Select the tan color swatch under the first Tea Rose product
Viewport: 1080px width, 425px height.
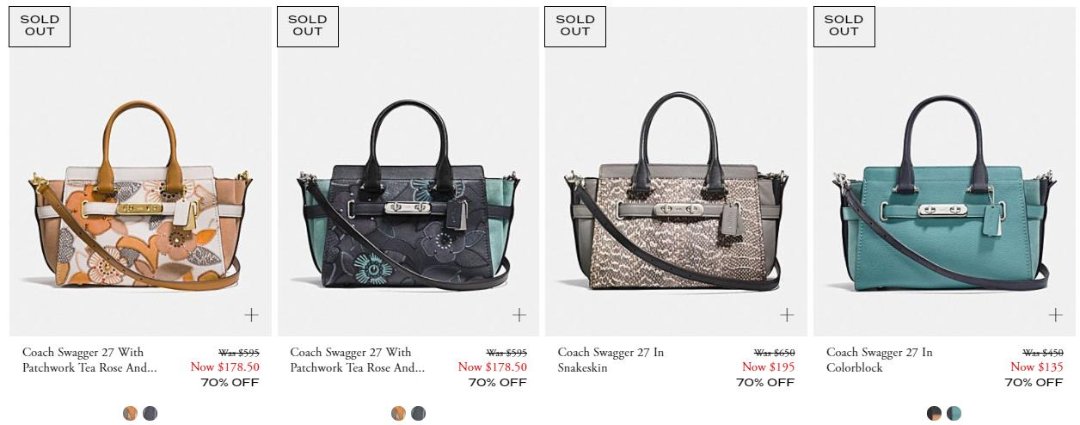pyautogui.click(x=130, y=413)
